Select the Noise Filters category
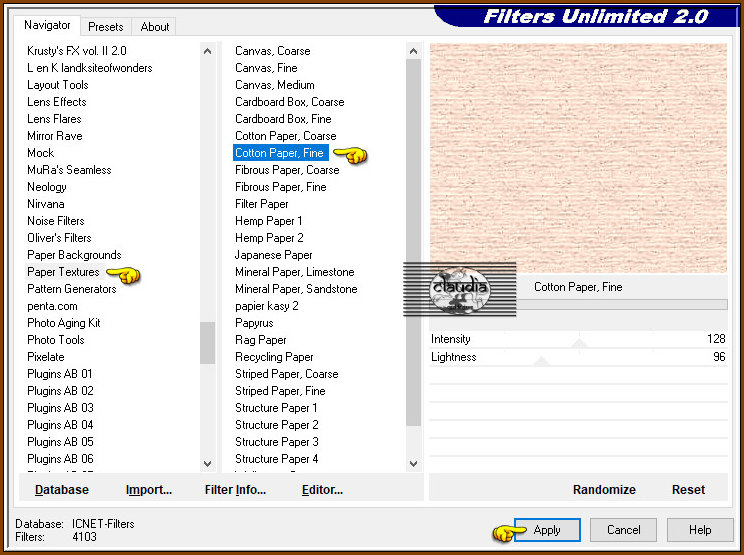Screen dimensions: 744x555 56,221
